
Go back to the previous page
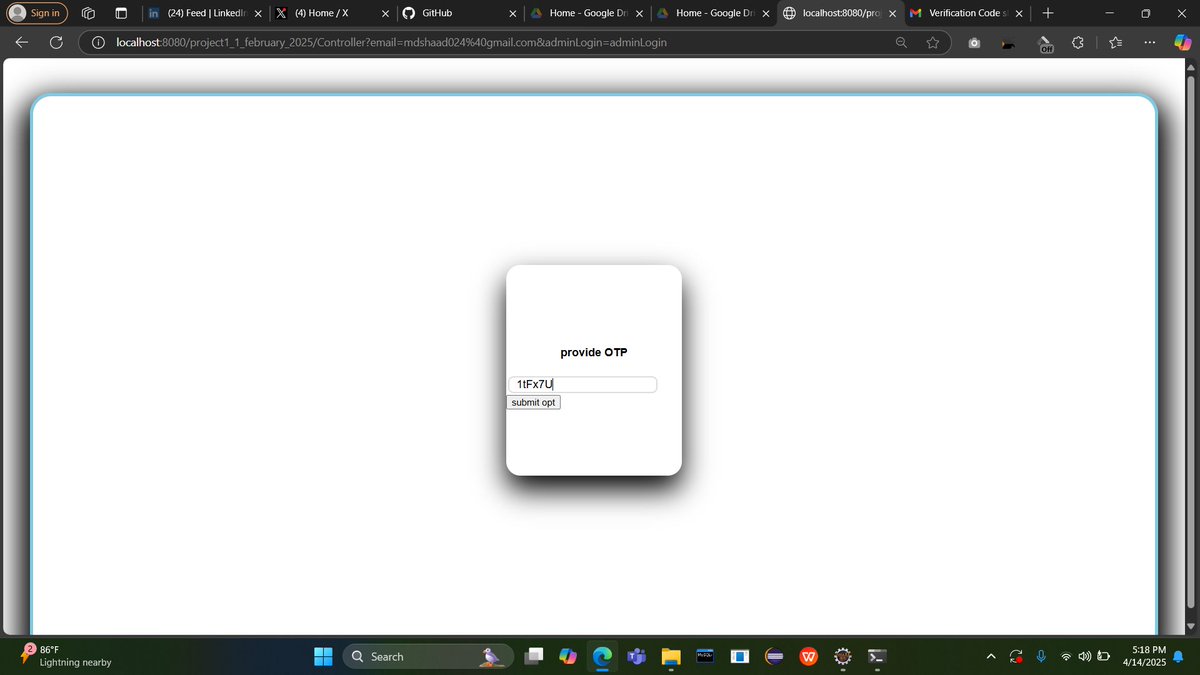(21, 43)
